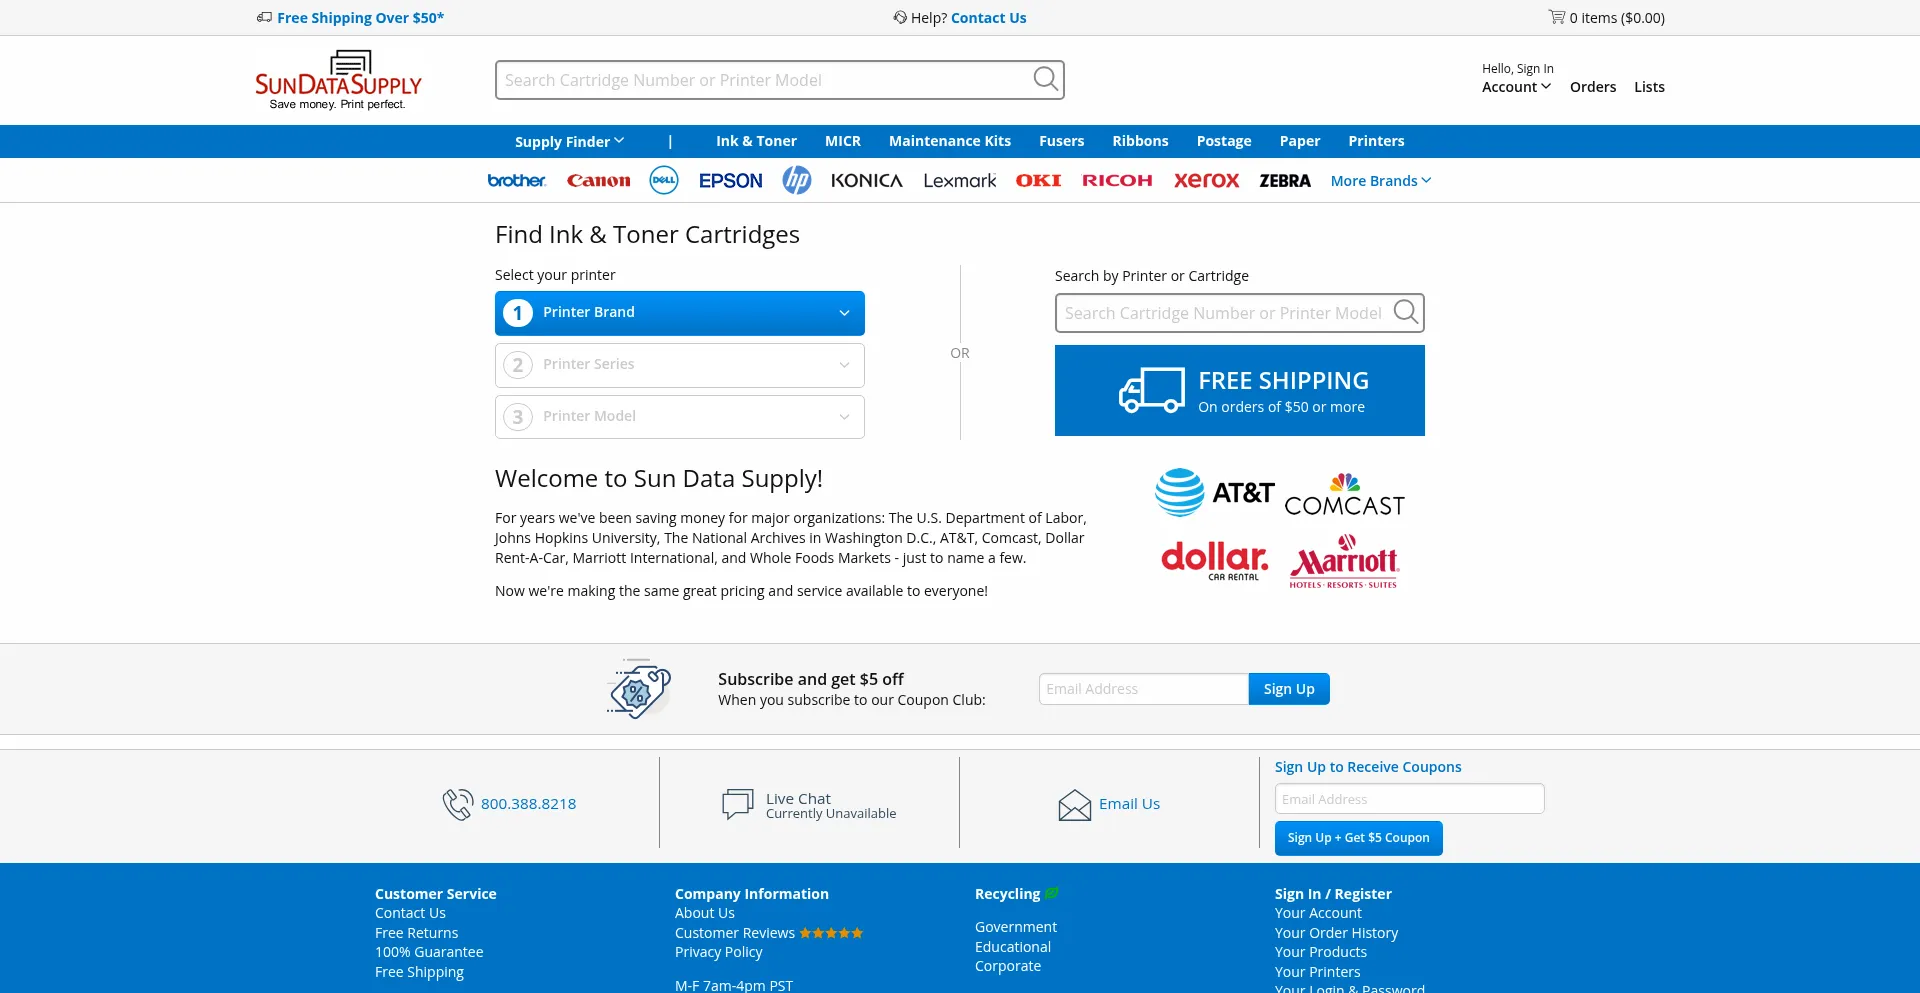Screen dimensions: 1920x993
Task: Follow the Contact Us link at top
Action: click(x=988, y=18)
